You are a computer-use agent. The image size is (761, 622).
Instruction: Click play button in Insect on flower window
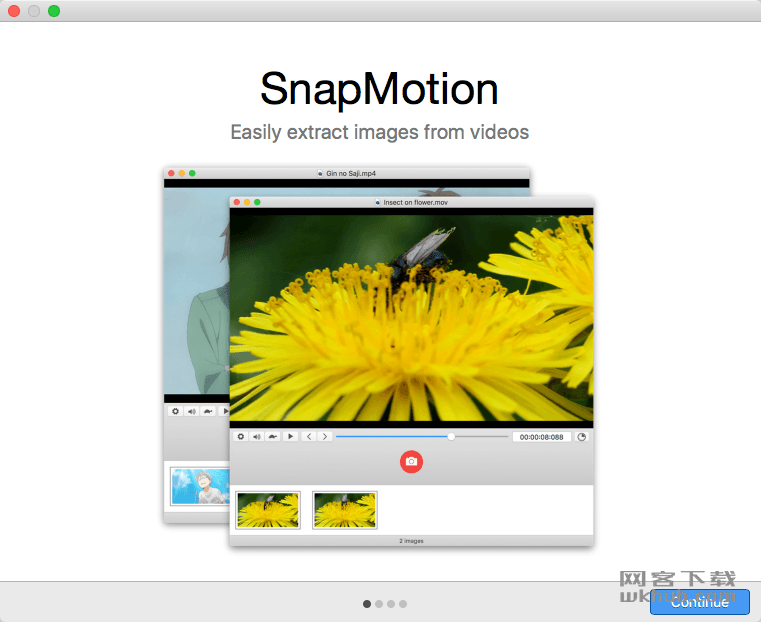pos(290,437)
